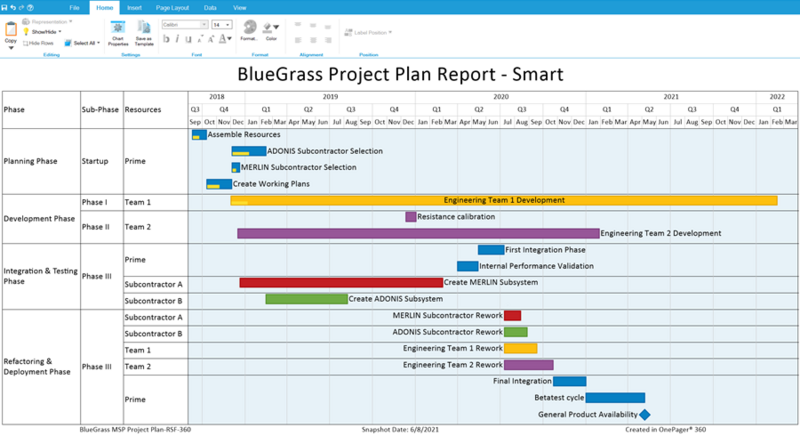Toggle bold font formatting
This screenshot has height=436, width=800.
pyautogui.click(x=166, y=39)
